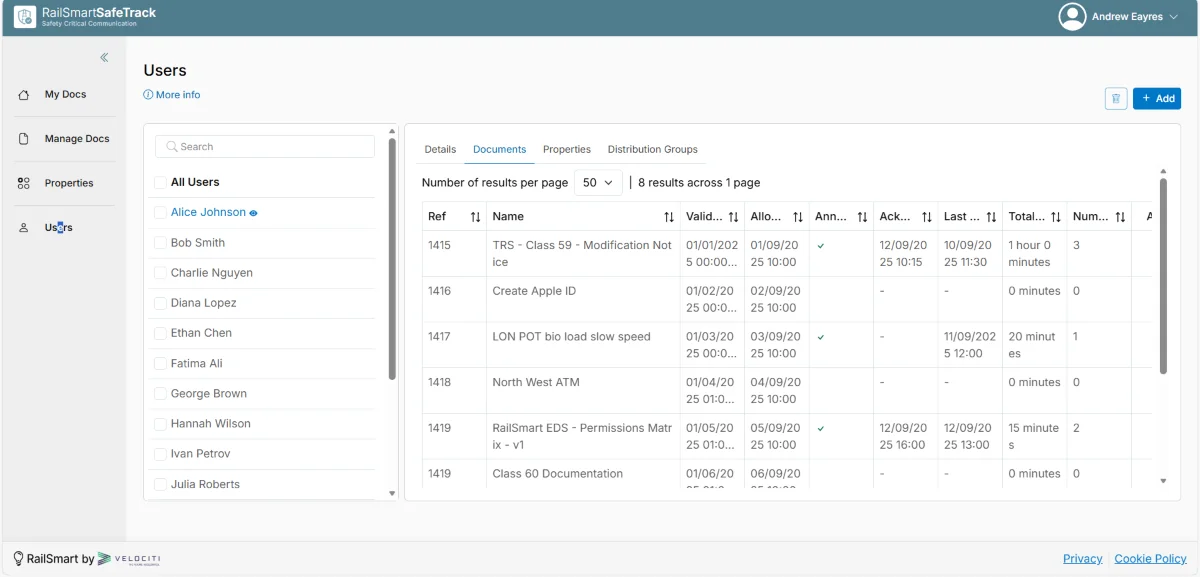Open the Cookie Policy link
The height and width of the screenshot is (577, 1200).
pos(1150,559)
